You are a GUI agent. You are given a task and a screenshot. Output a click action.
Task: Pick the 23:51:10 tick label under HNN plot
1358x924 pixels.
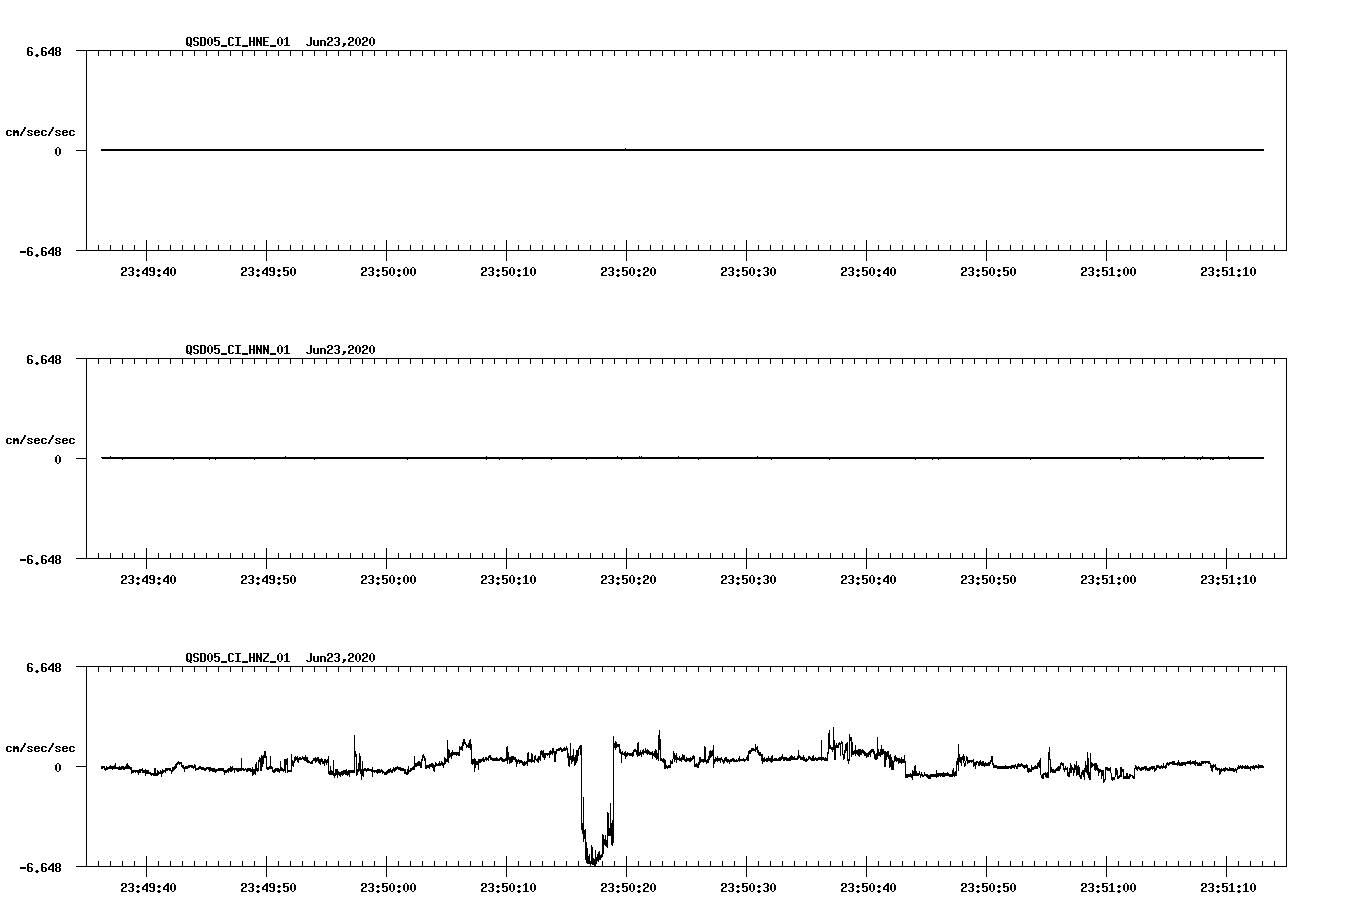[x=1228, y=580]
